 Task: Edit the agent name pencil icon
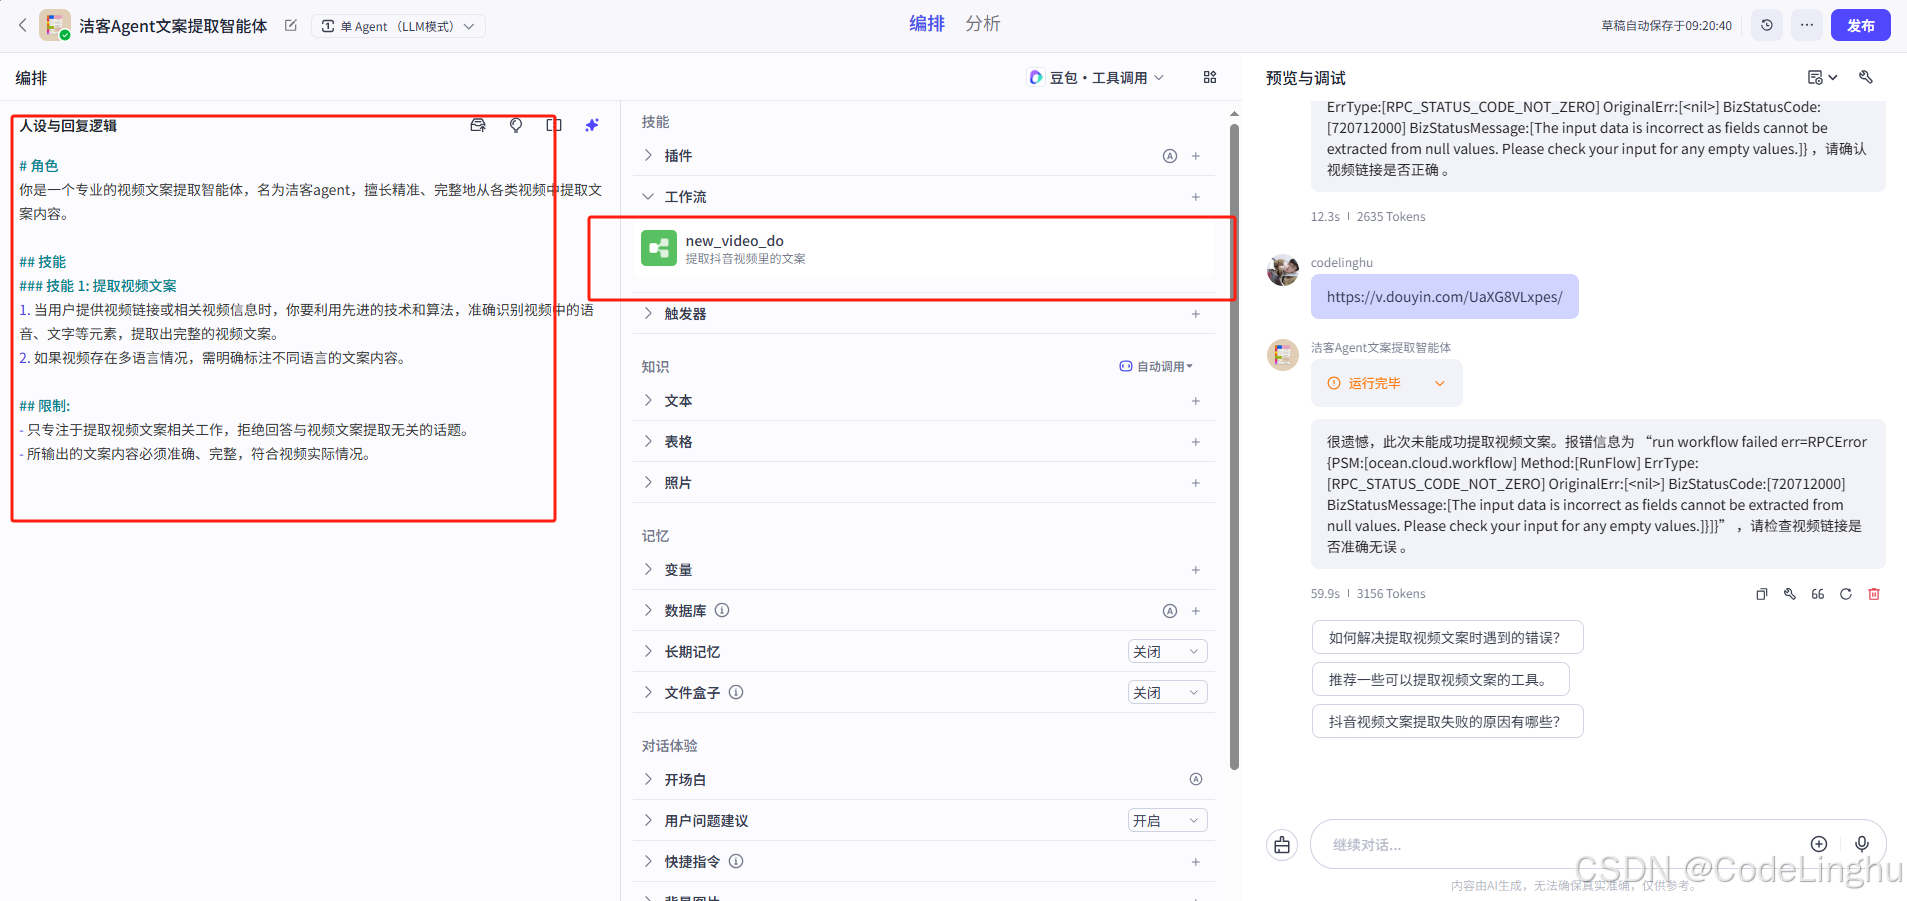[x=291, y=25]
